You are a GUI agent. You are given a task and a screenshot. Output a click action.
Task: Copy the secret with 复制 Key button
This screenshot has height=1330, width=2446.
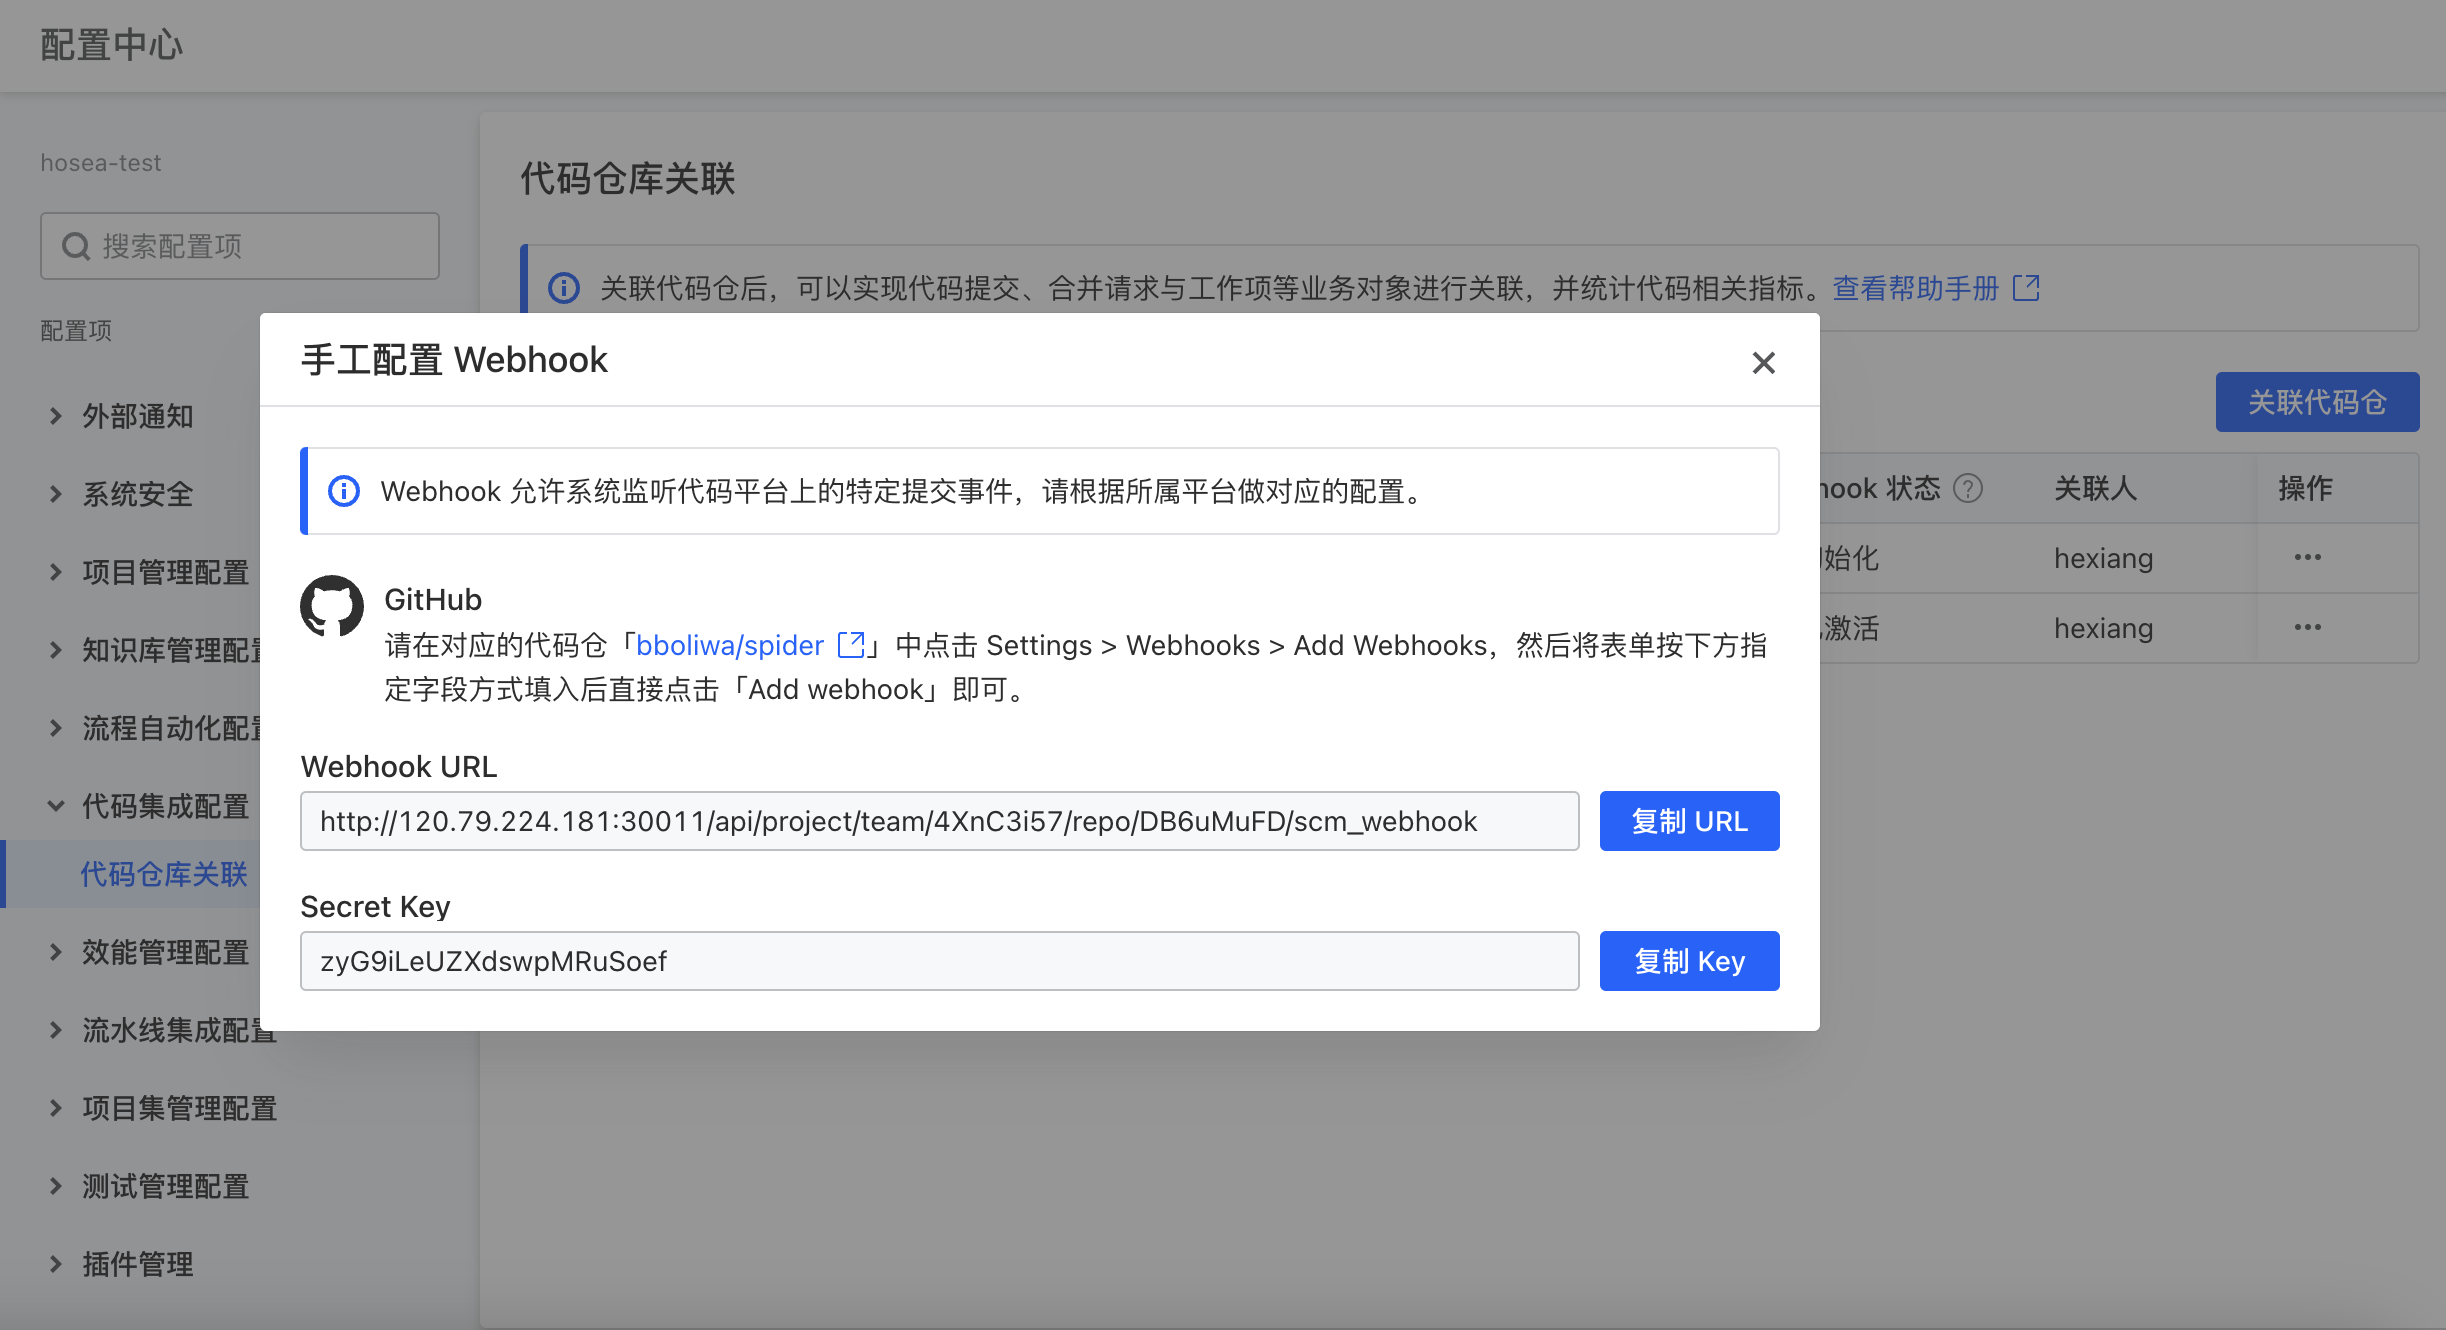coord(1689,961)
